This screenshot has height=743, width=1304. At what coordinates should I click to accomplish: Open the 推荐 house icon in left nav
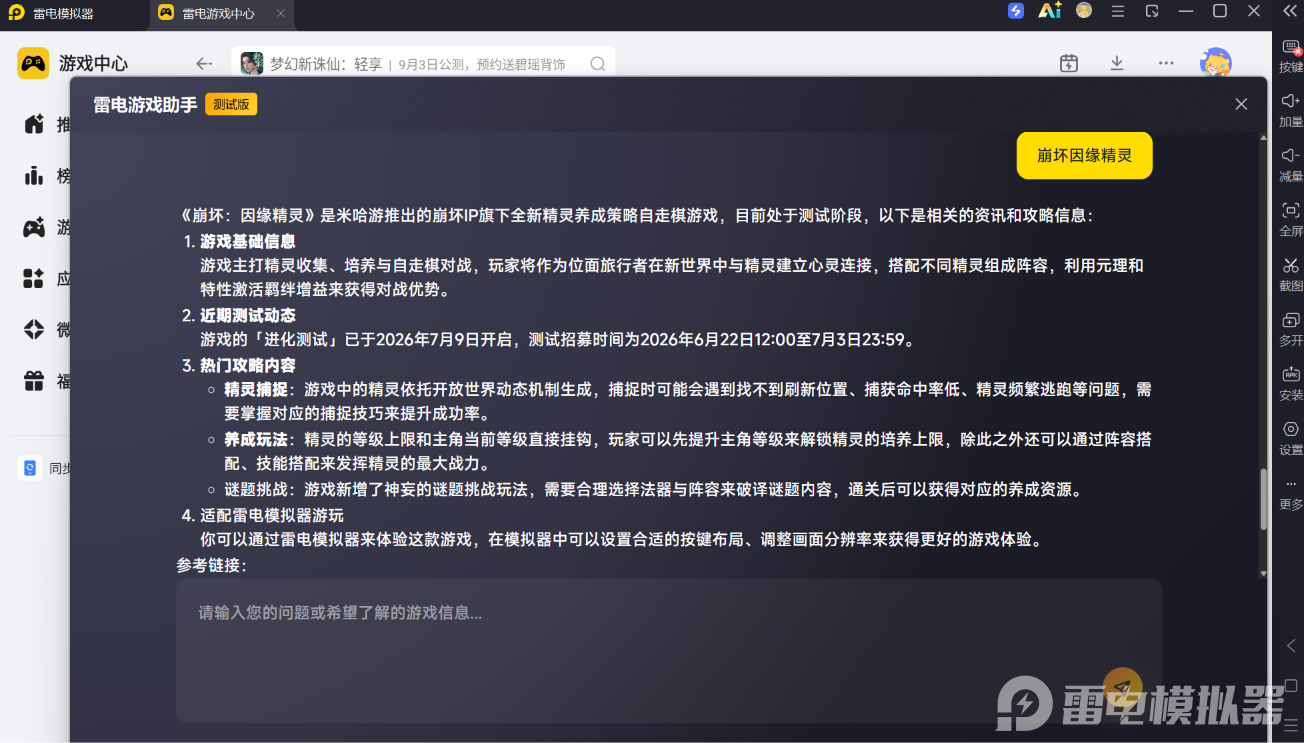pos(34,124)
